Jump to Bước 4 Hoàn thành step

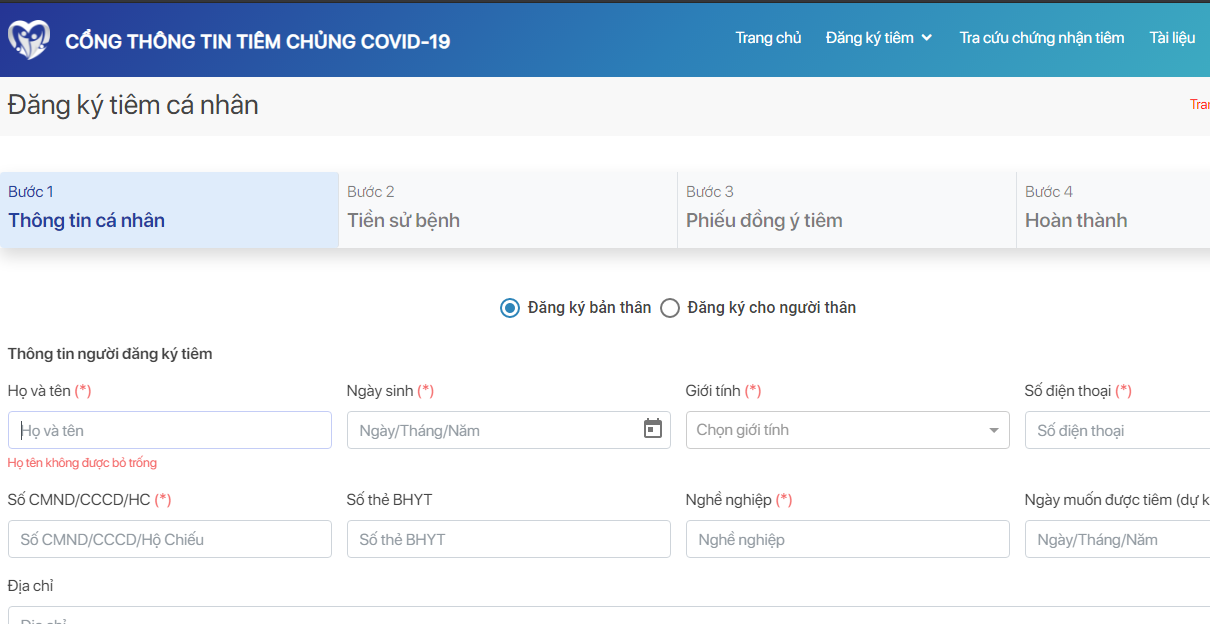pyautogui.click(x=1112, y=208)
